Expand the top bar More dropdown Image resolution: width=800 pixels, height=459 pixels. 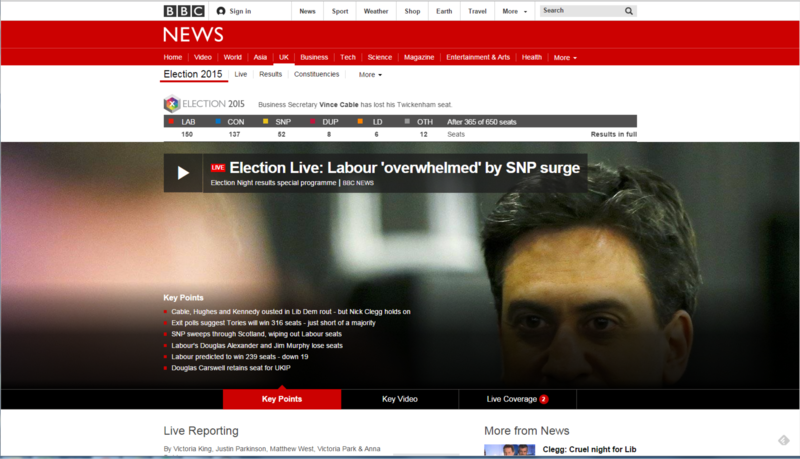(x=515, y=11)
